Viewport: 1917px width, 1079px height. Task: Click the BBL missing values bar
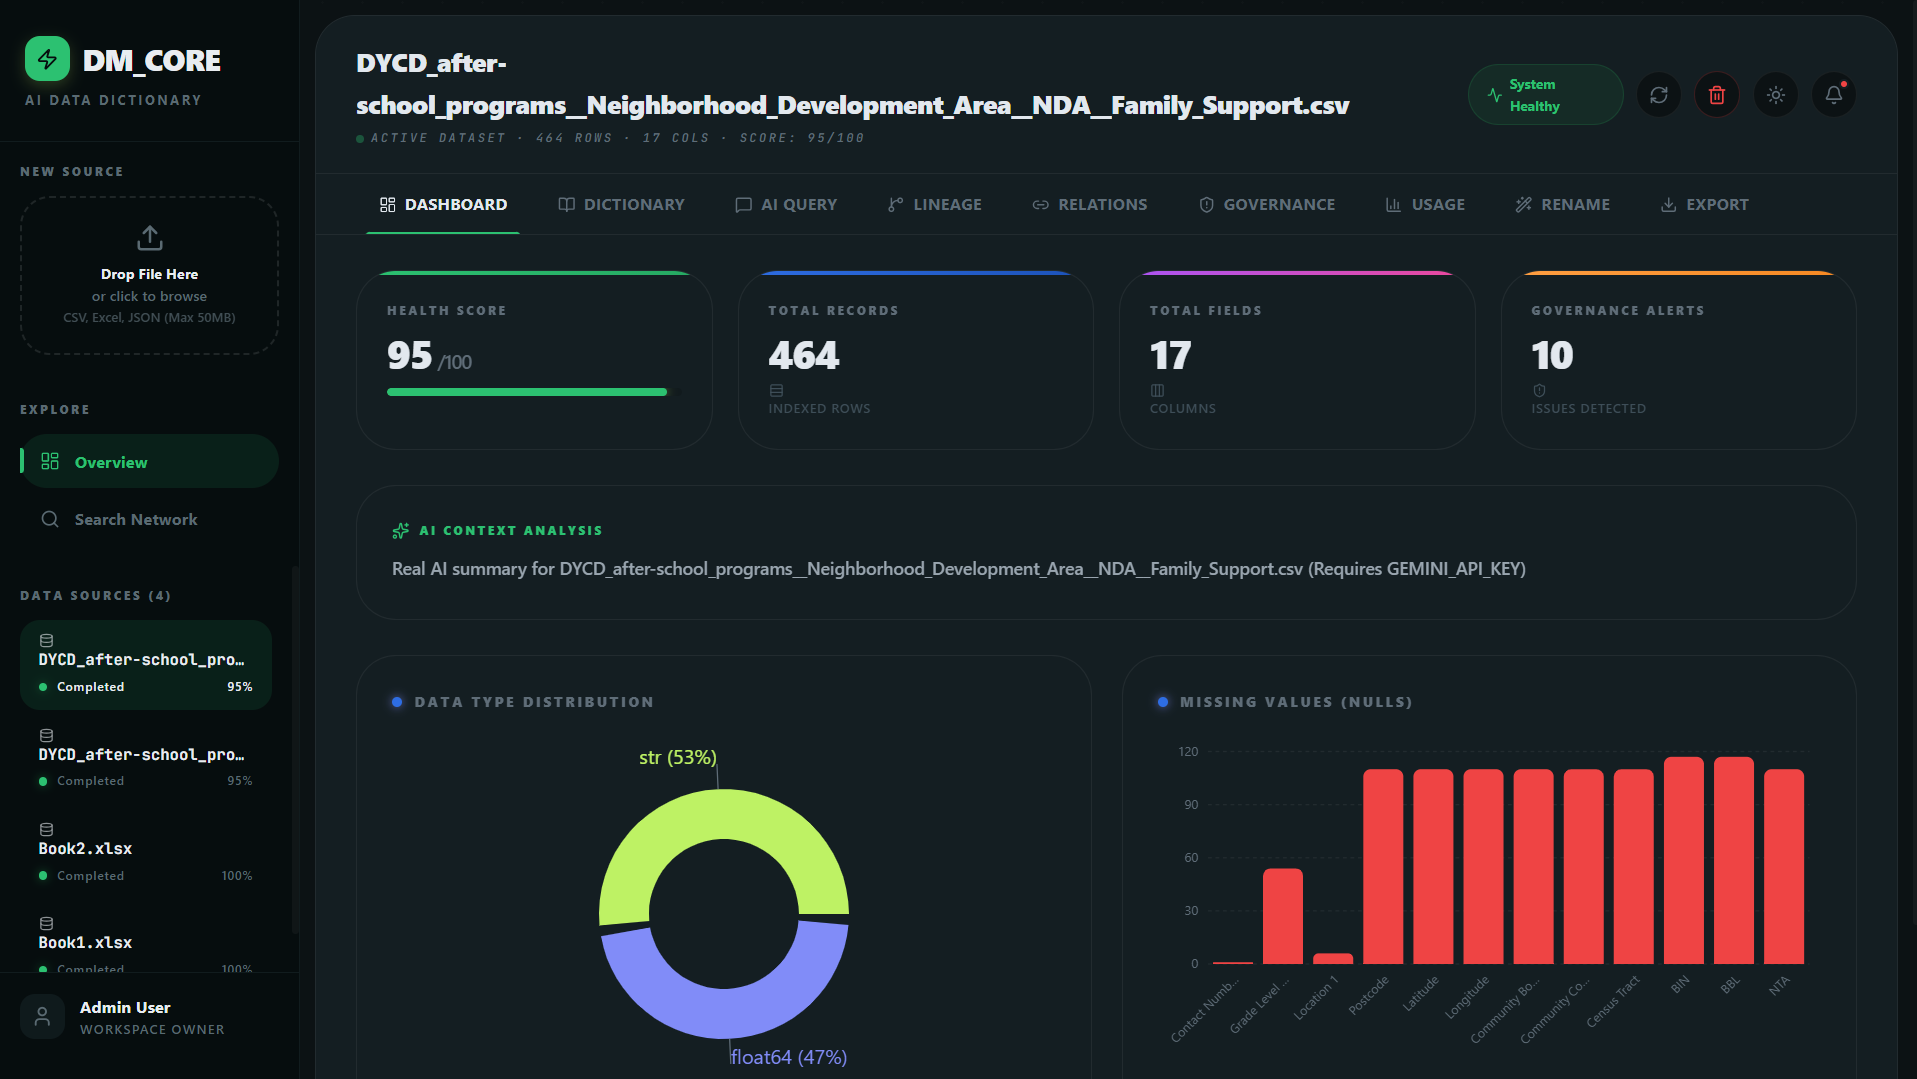tap(1734, 860)
